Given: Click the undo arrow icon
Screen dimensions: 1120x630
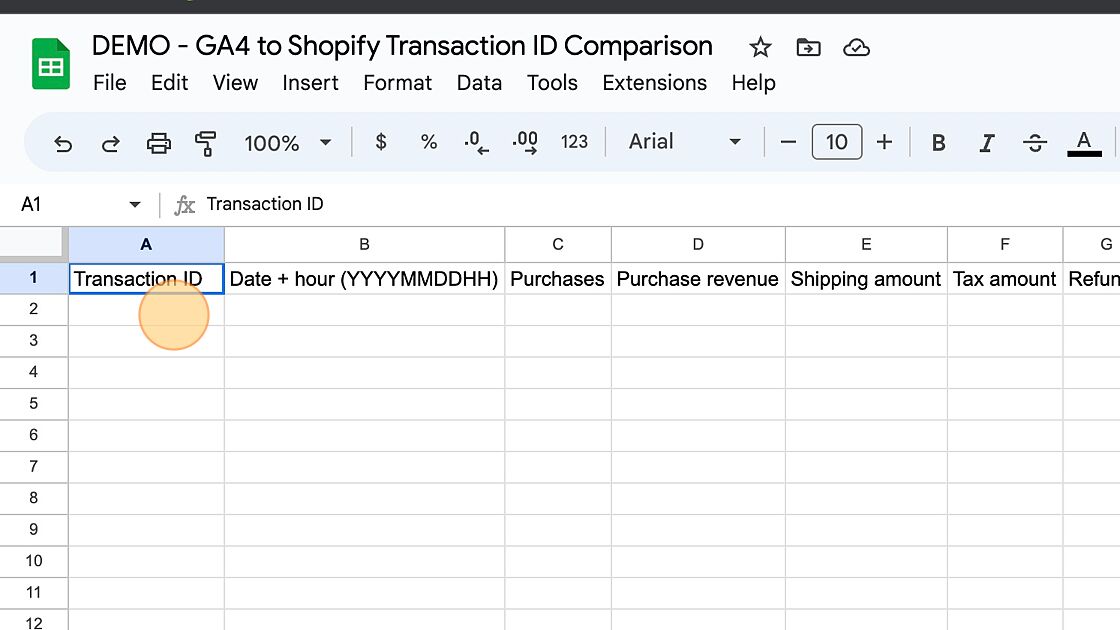Looking at the screenshot, I should pyautogui.click(x=63, y=143).
